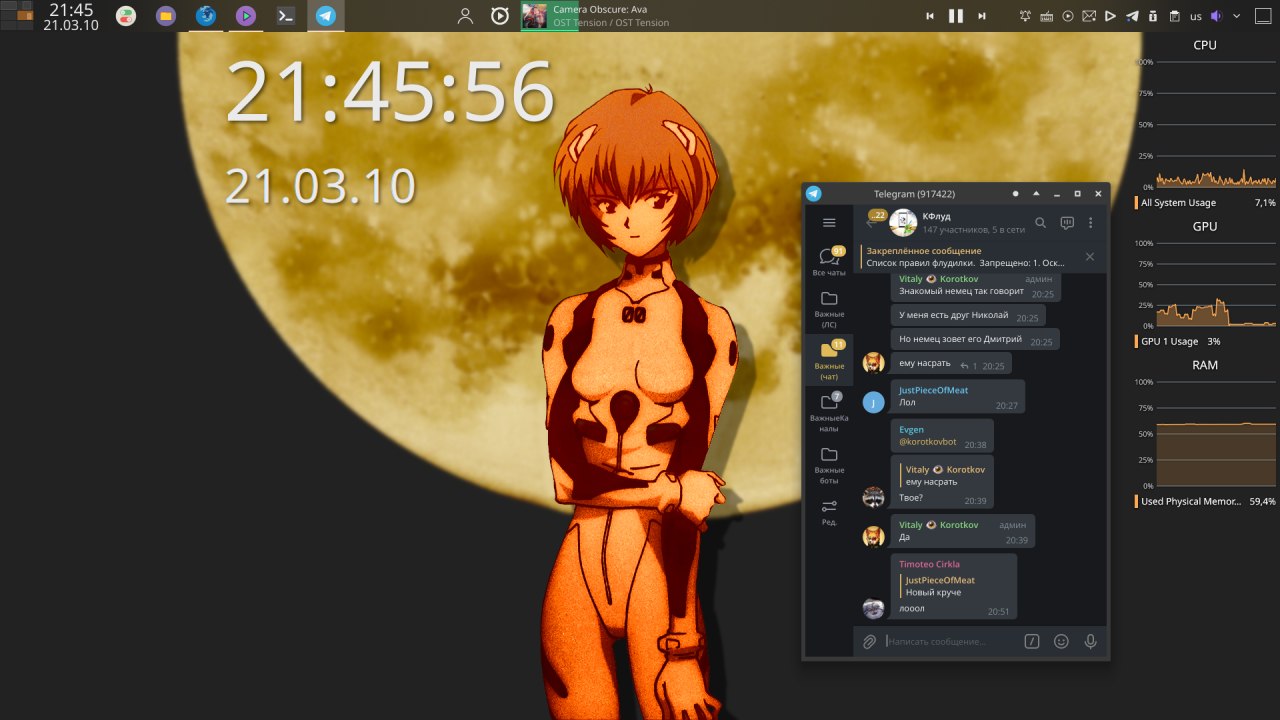Open the file manager from taskbar

166,16
